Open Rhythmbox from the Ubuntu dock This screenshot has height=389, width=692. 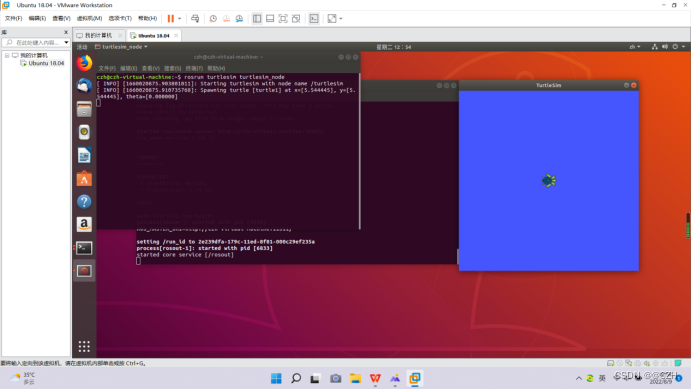(84, 132)
